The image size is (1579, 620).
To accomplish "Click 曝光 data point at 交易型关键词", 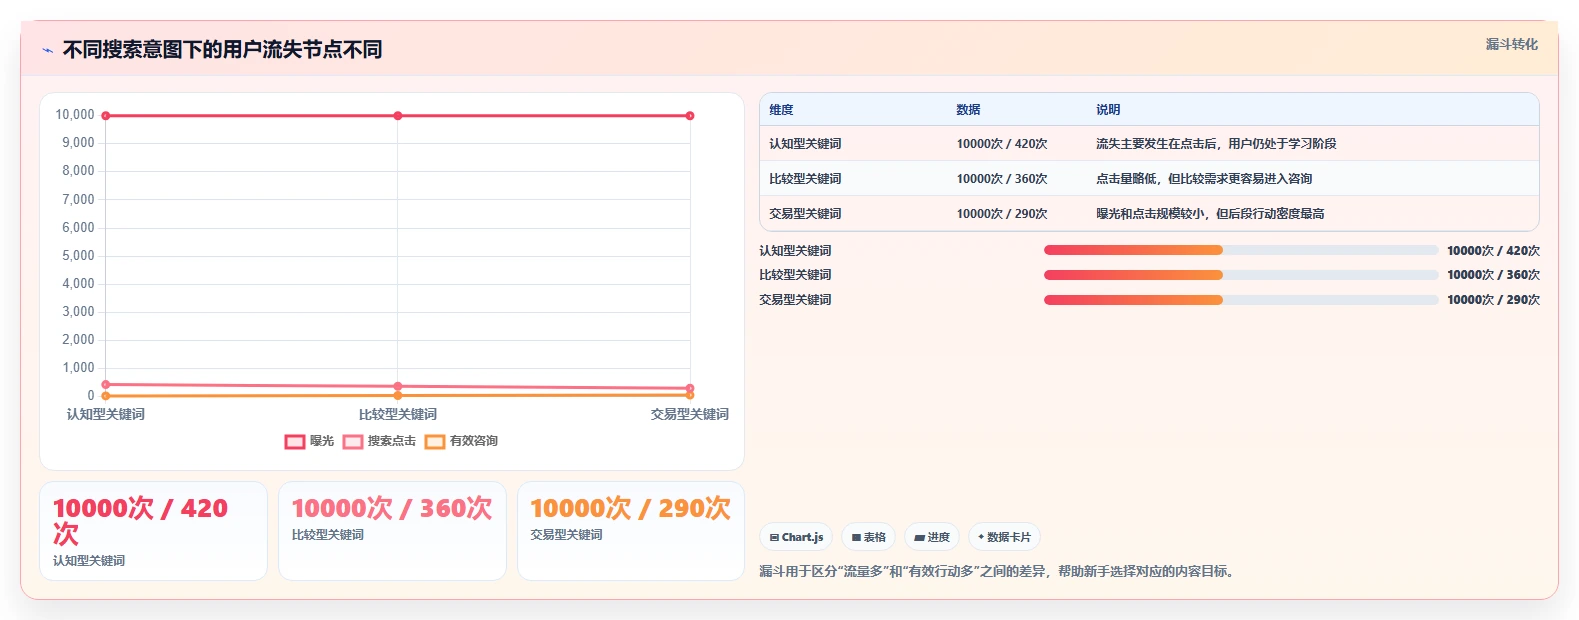I will 690,116.
